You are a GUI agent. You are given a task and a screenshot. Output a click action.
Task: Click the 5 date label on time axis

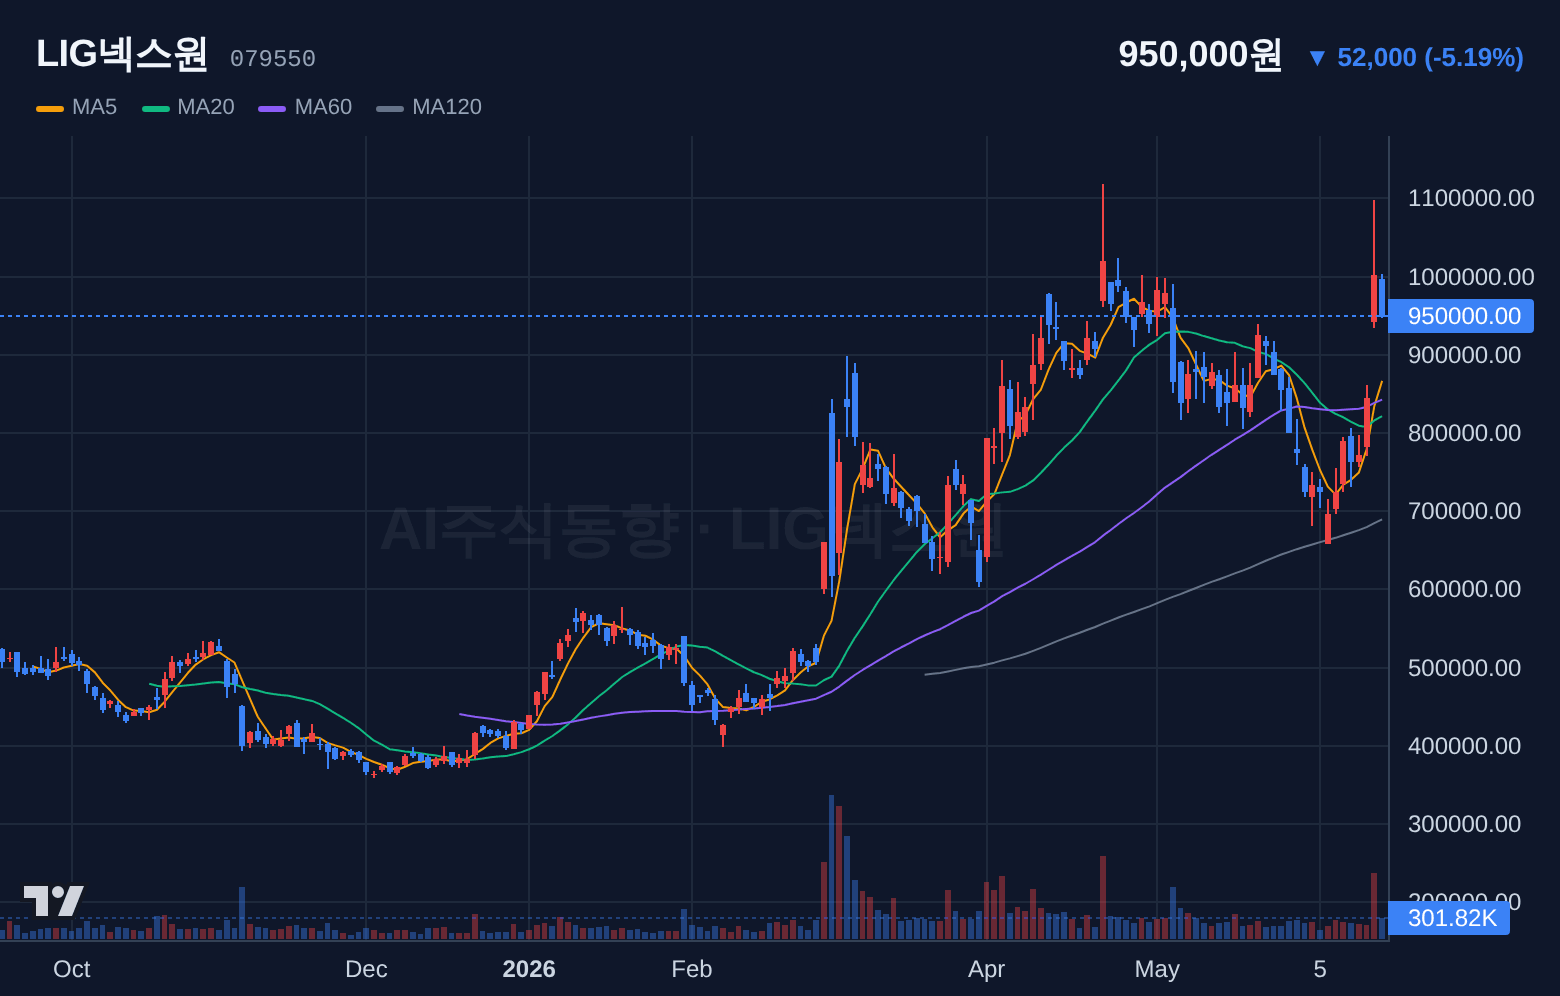pyautogui.click(x=1320, y=969)
